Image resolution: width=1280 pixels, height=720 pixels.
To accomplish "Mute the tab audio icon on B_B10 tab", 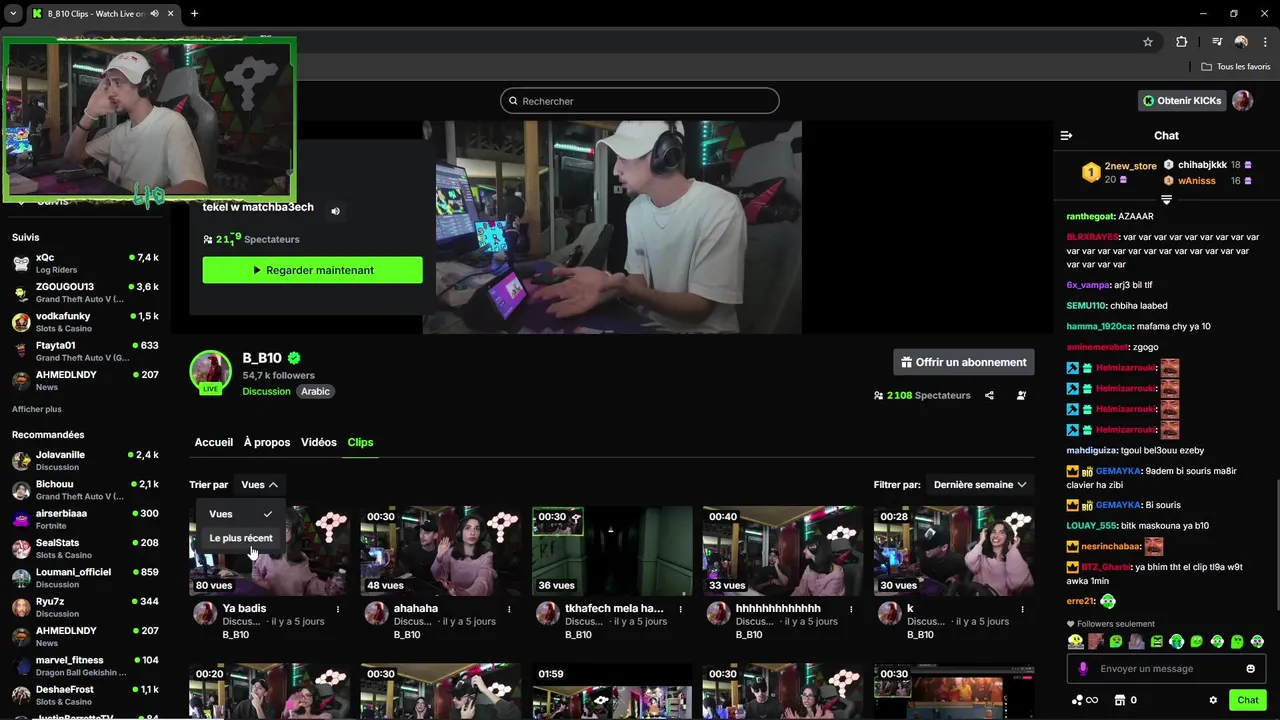I will [153, 14].
